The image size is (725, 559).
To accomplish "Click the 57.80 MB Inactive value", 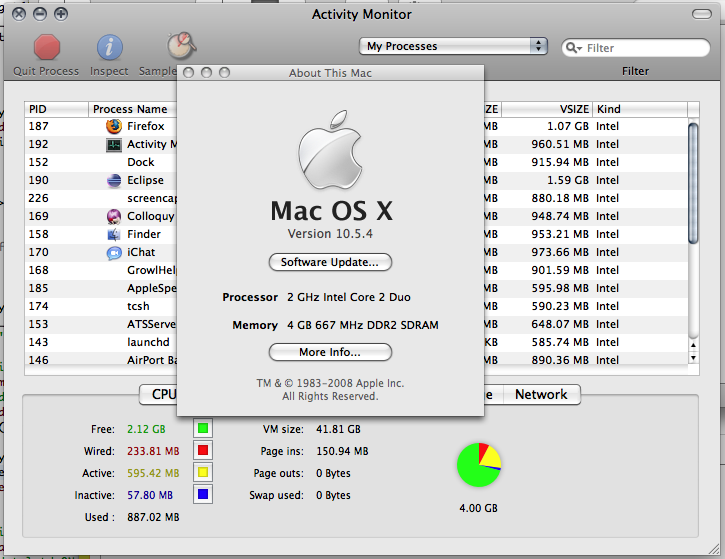I will click(150, 495).
